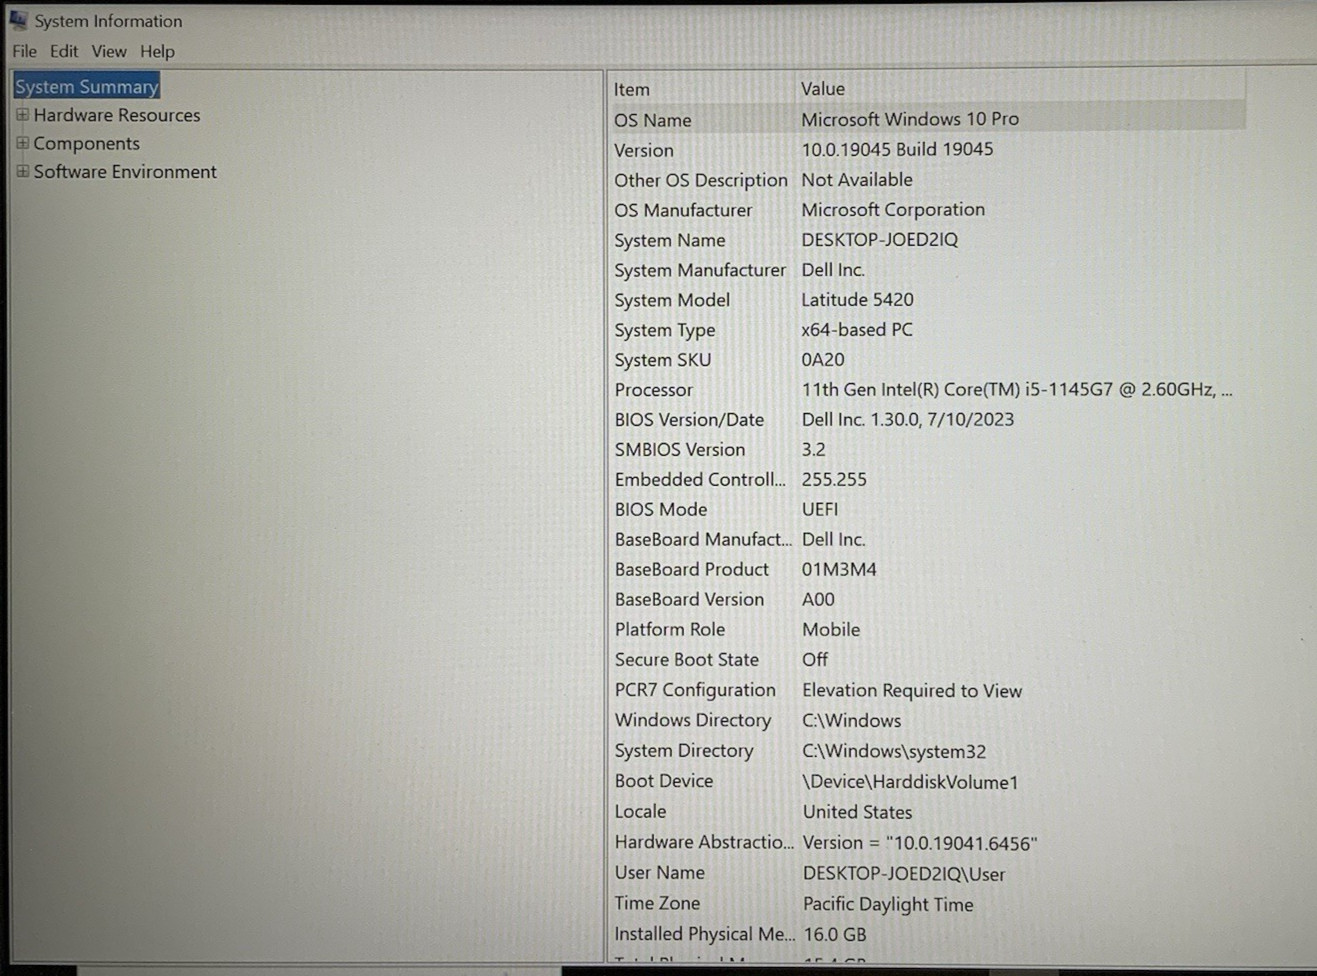Click the value 3.2

point(814,449)
